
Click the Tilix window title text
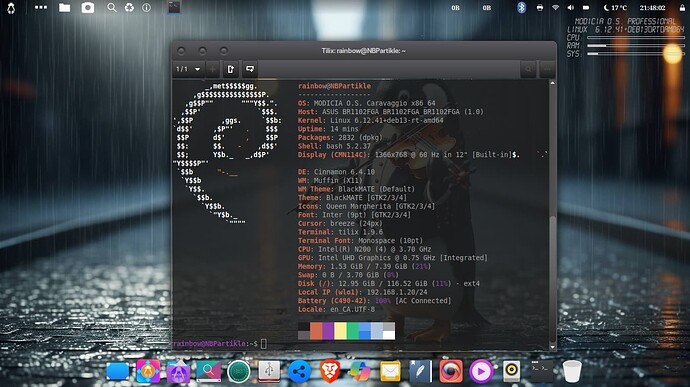(363, 51)
